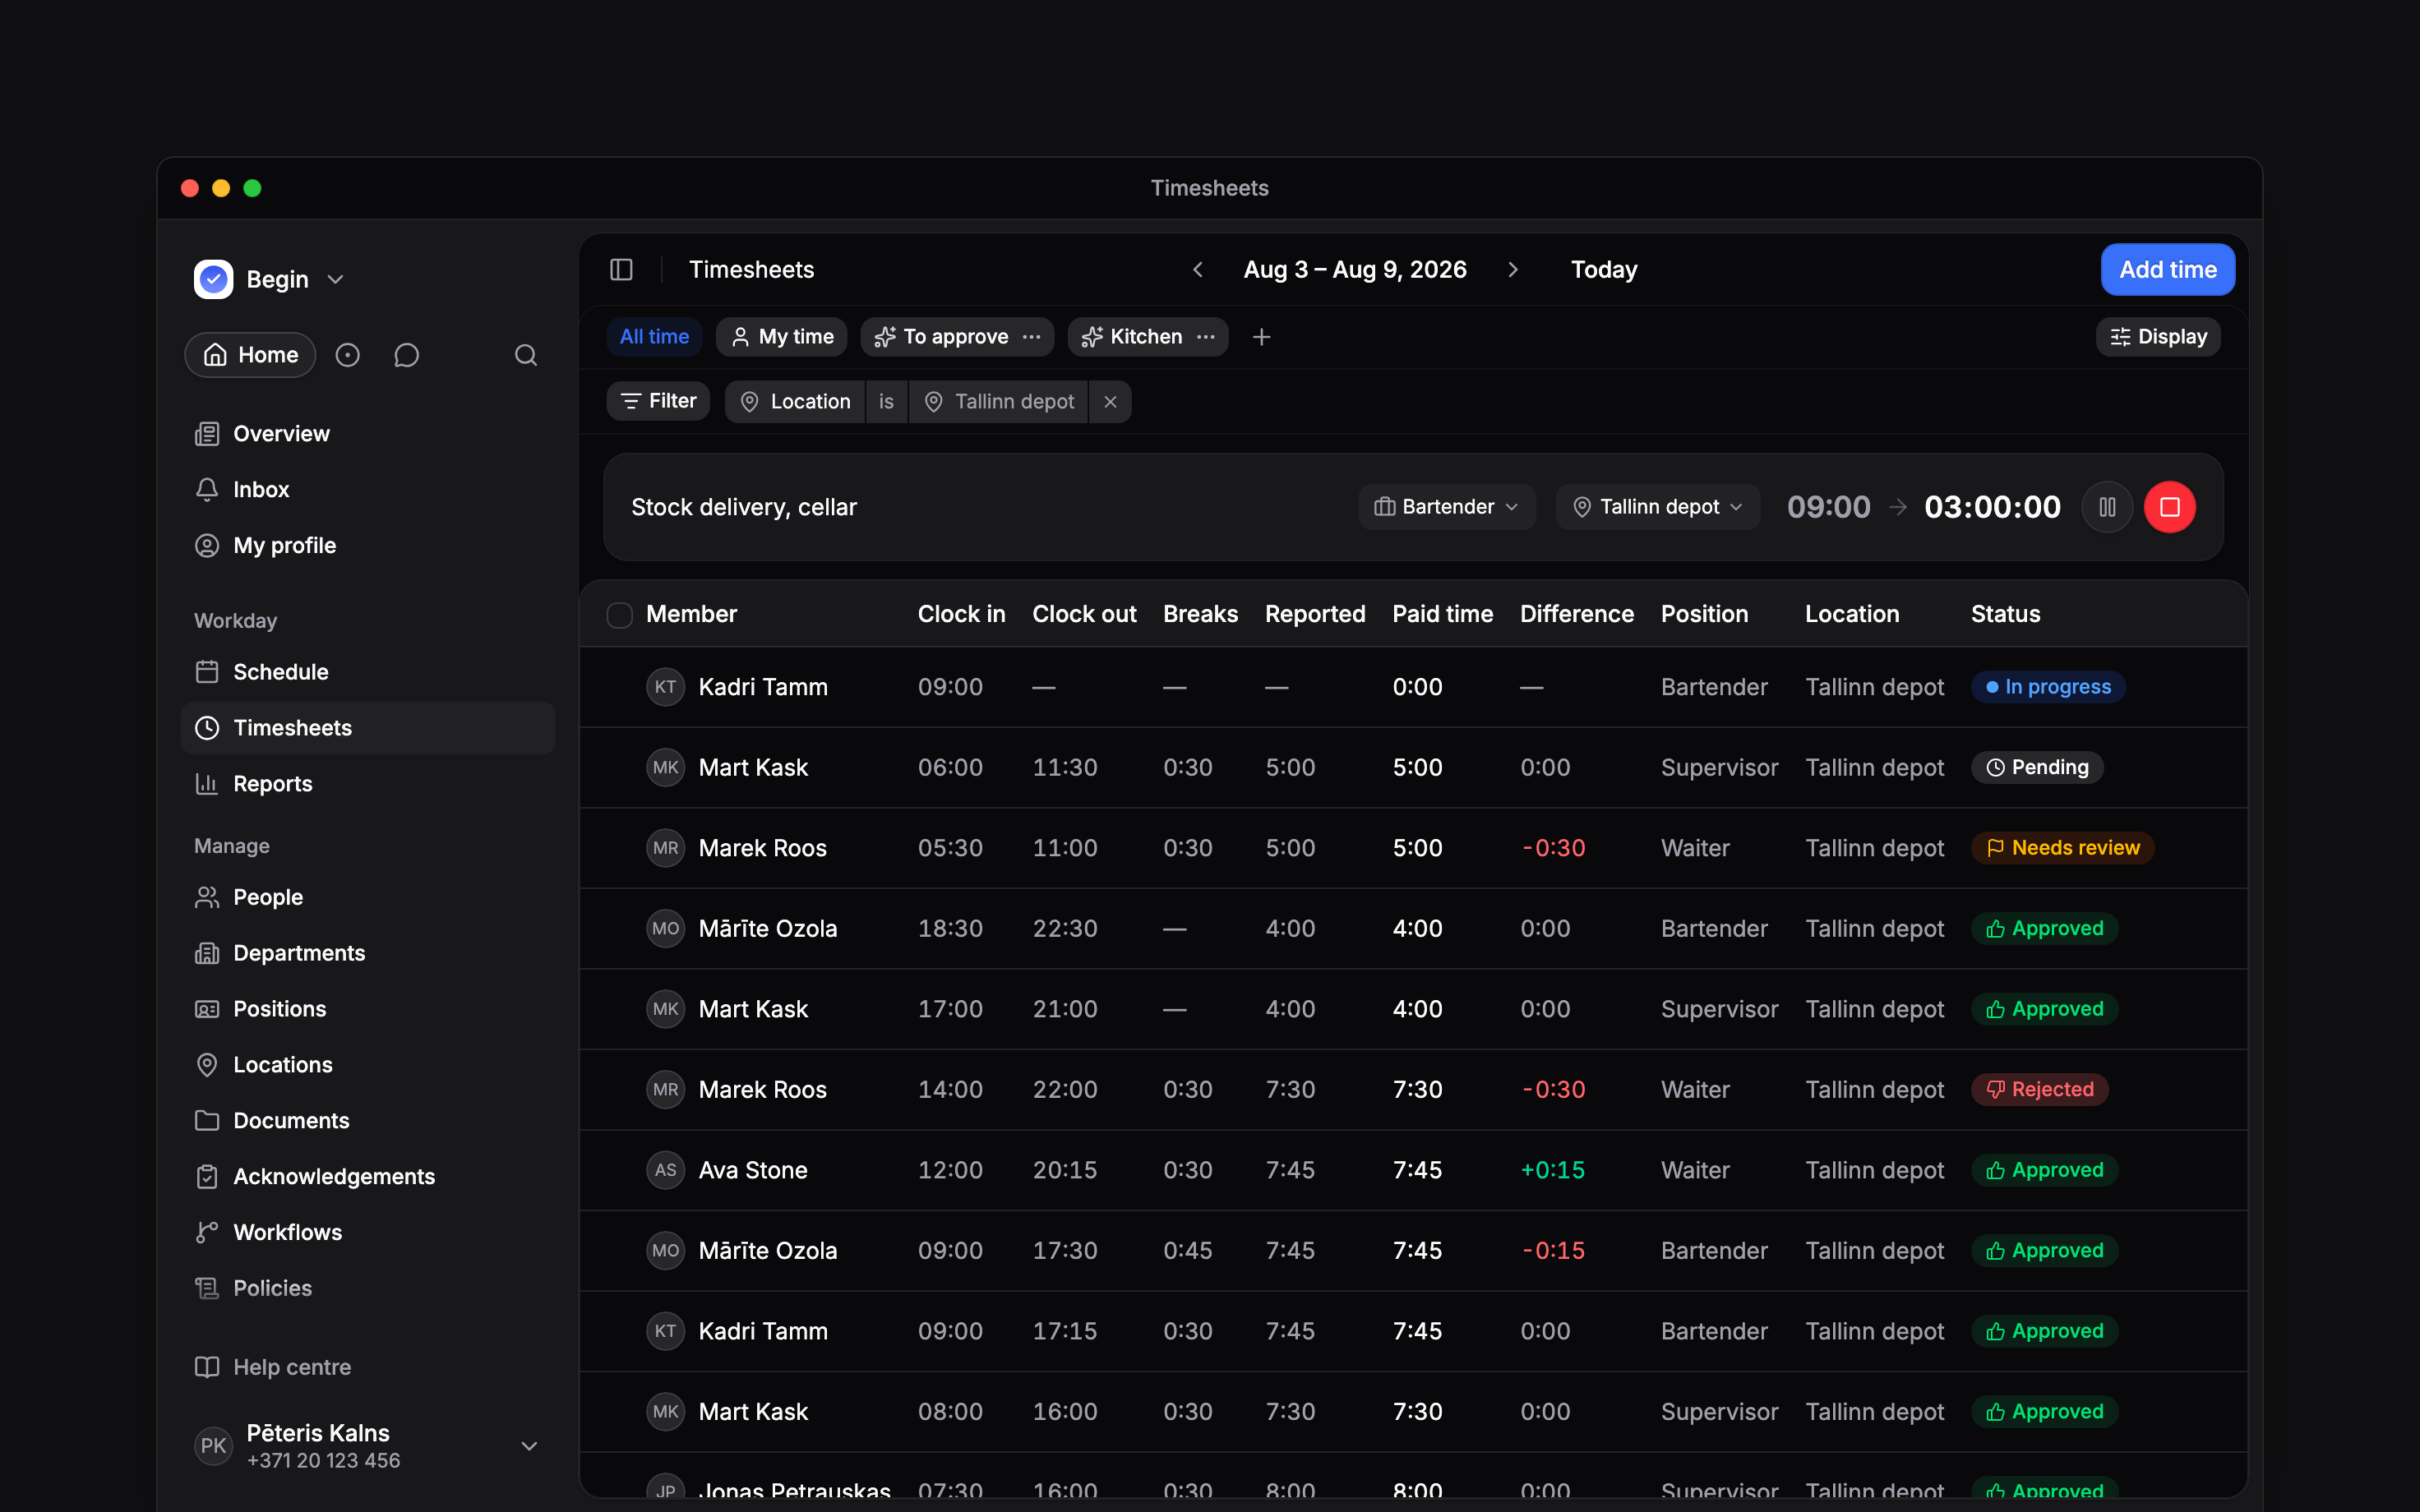Open Overview in sidebar
Screen dimensions: 2420x1512
point(368,434)
